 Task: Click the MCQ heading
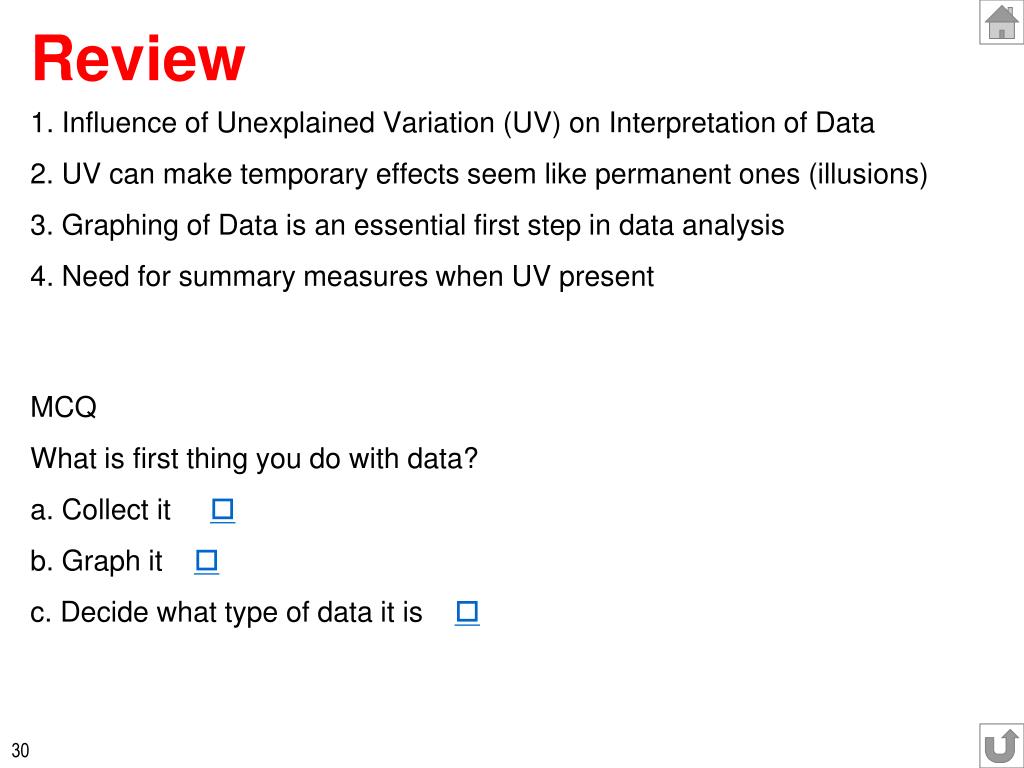tap(63, 408)
